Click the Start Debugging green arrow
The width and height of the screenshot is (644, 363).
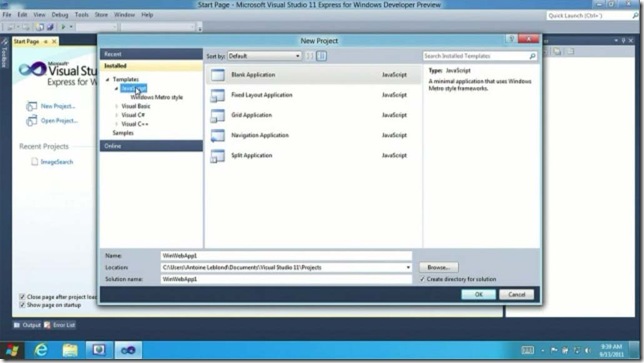point(63,27)
